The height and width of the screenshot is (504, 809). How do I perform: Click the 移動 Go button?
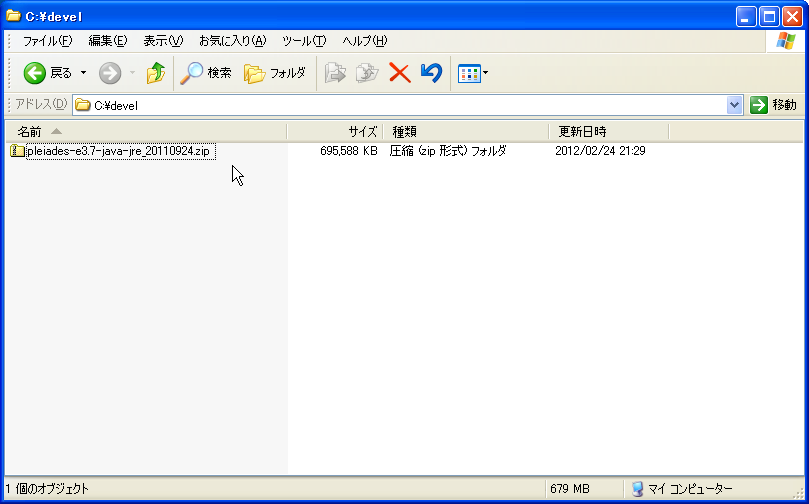[773, 105]
